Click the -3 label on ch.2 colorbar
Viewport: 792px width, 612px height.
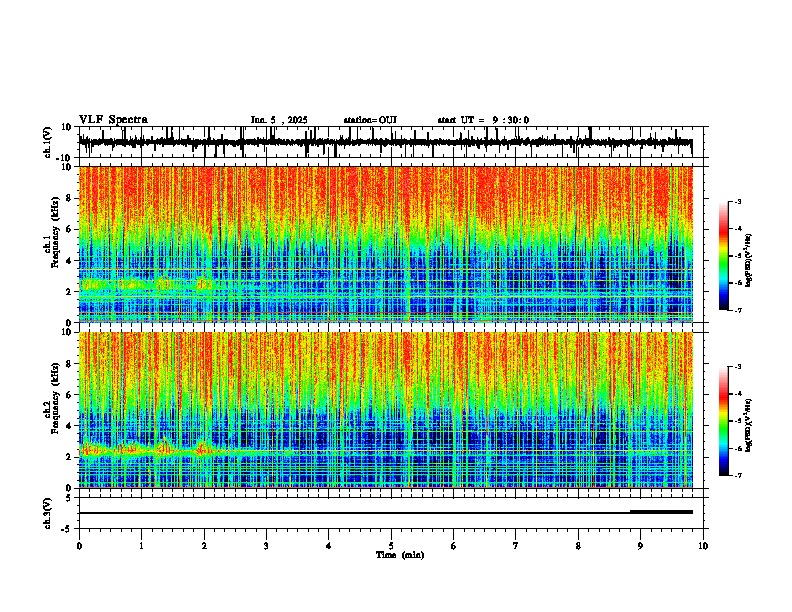point(738,367)
